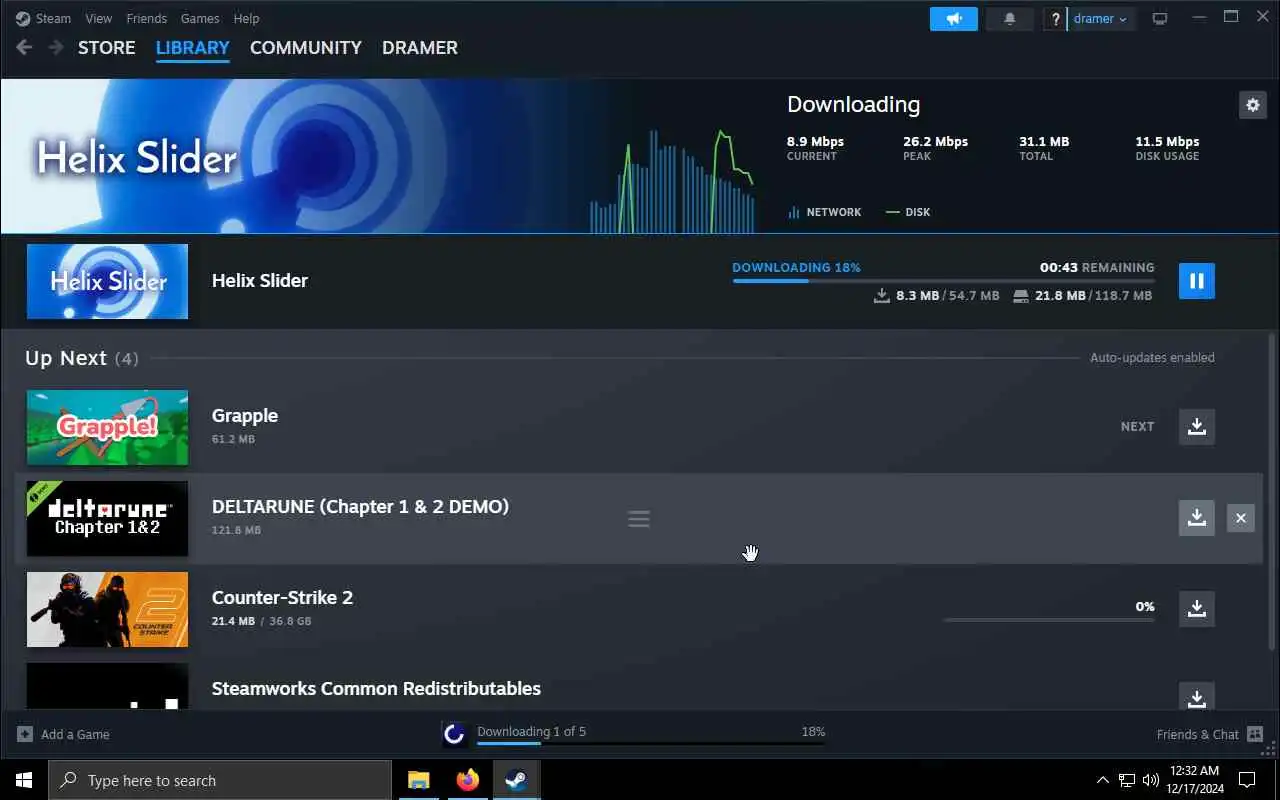Click the 26.2 Mbps peak speed
The image size is (1280, 800).
[935, 142]
